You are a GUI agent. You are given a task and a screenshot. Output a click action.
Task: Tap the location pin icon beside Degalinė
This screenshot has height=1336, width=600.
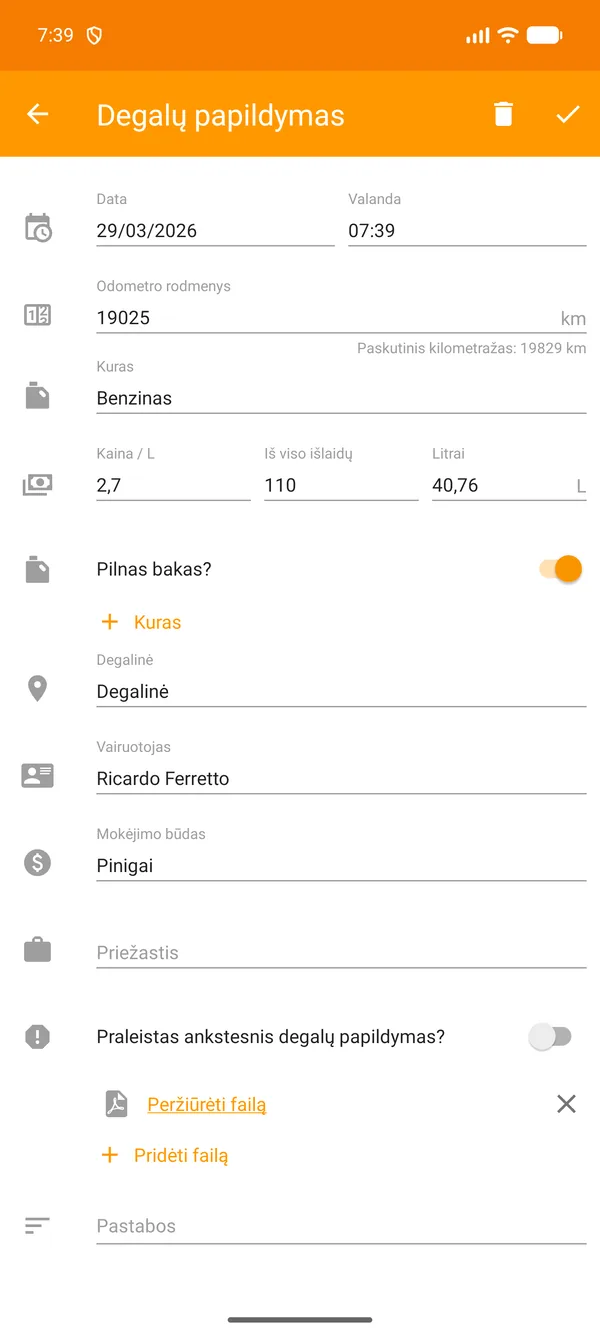37,688
